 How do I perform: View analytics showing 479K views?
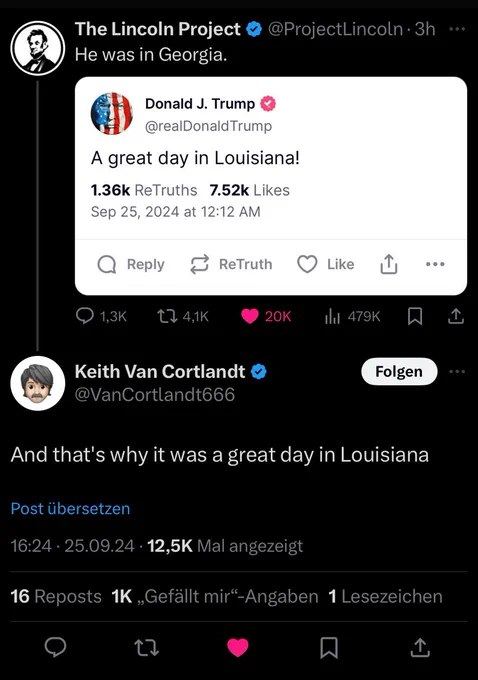click(352, 316)
